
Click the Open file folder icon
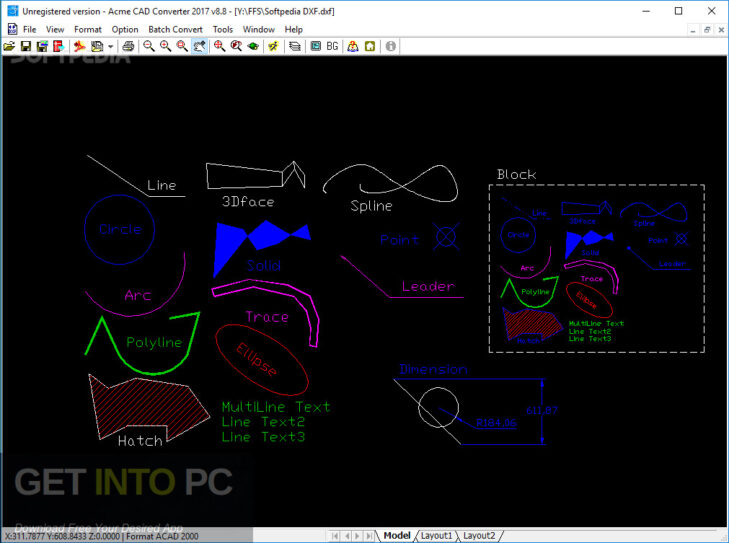pos(9,46)
